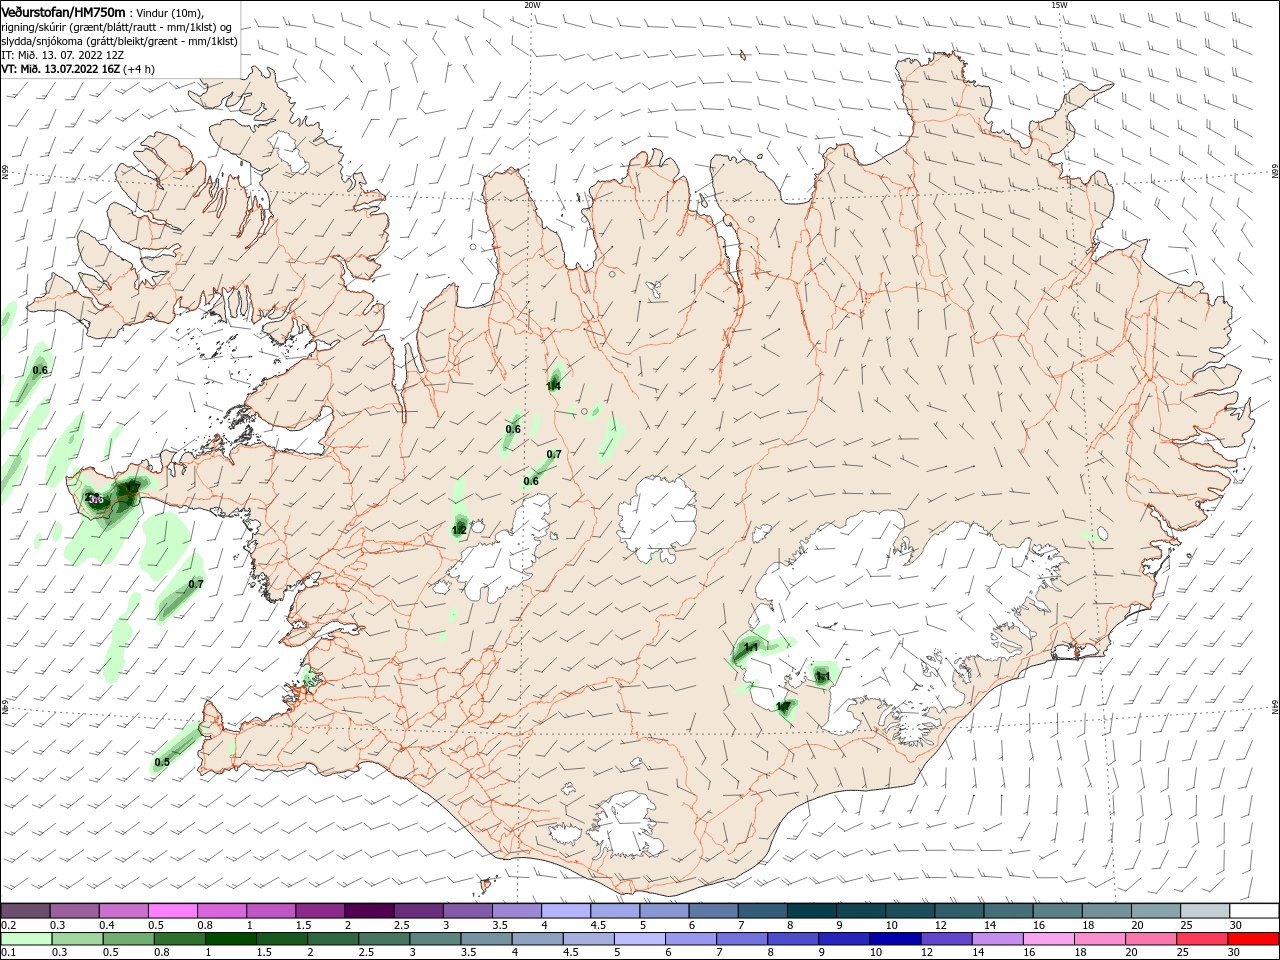
Task: Select the darkest green rain swatch labeled 1
Action: tap(230, 939)
